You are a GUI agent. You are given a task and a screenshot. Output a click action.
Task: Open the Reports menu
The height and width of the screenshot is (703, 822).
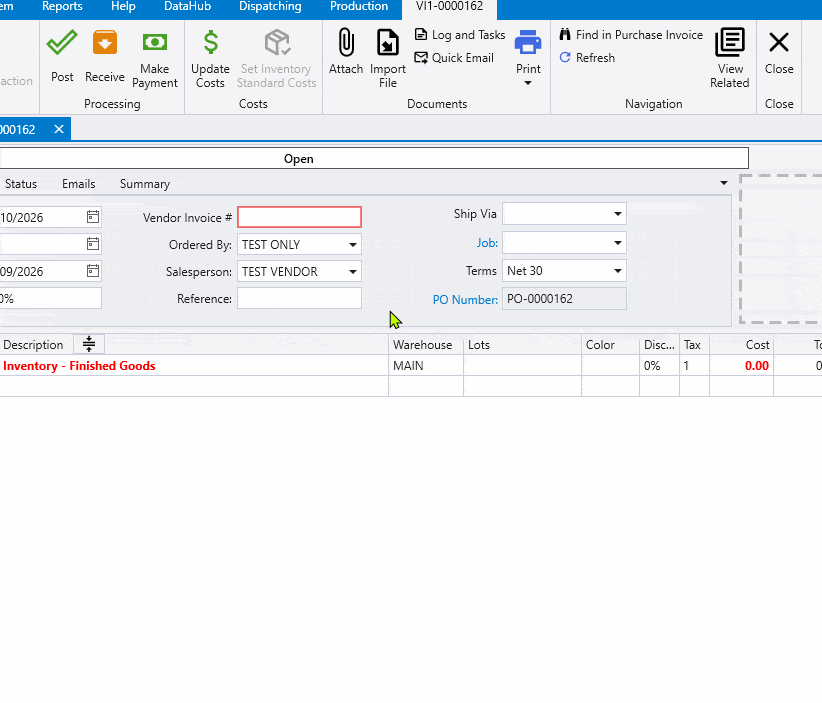62,6
